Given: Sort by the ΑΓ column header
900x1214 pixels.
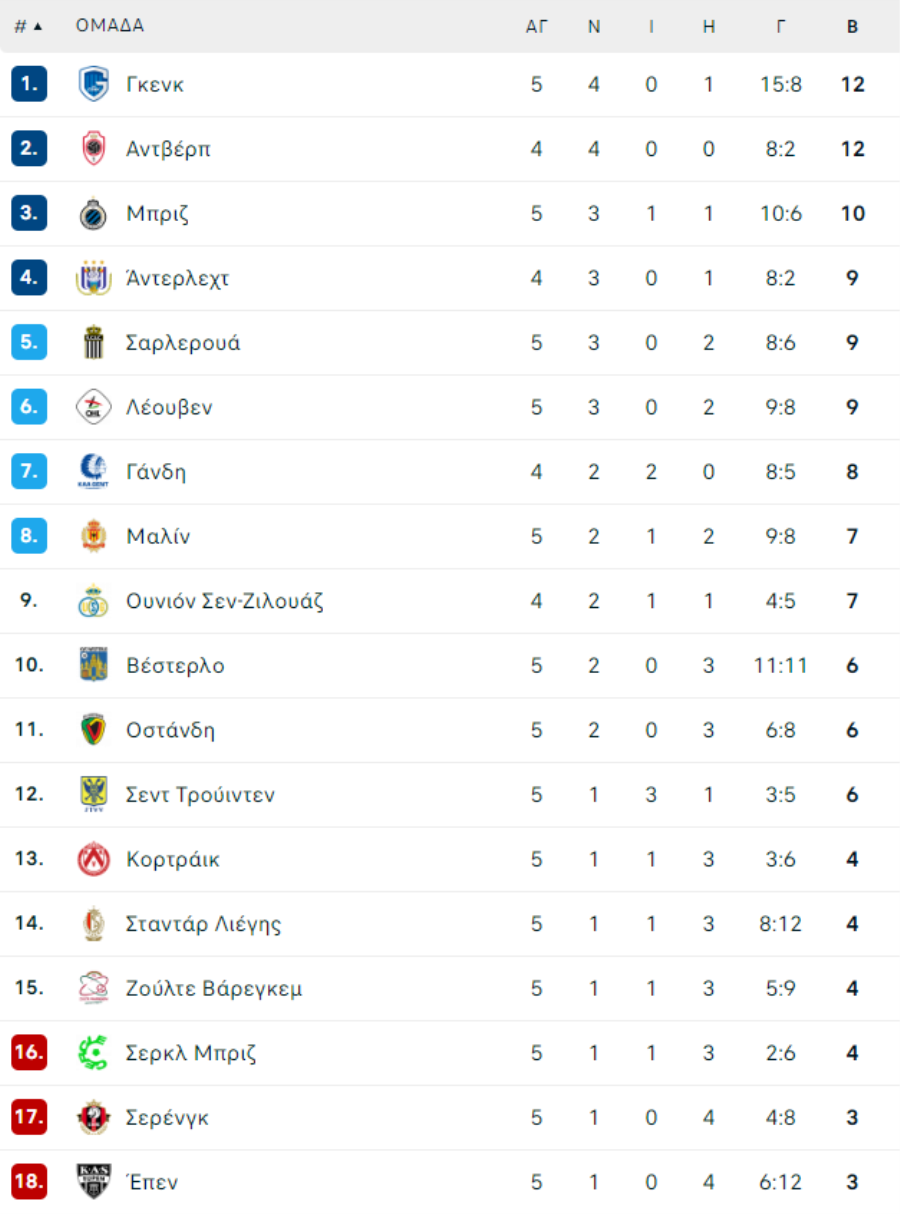Looking at the screenshot, I should pyautogui.click(x=537, y=27).
